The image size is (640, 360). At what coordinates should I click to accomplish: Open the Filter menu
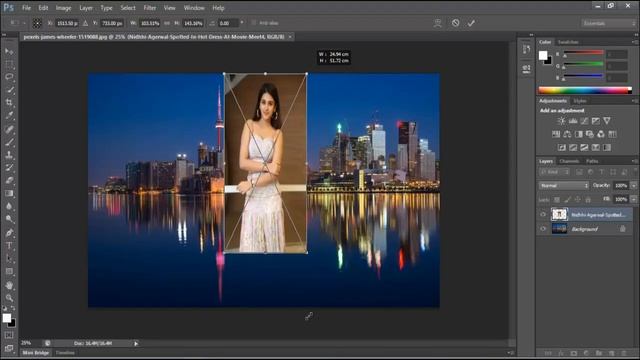[x=150, y=8]
